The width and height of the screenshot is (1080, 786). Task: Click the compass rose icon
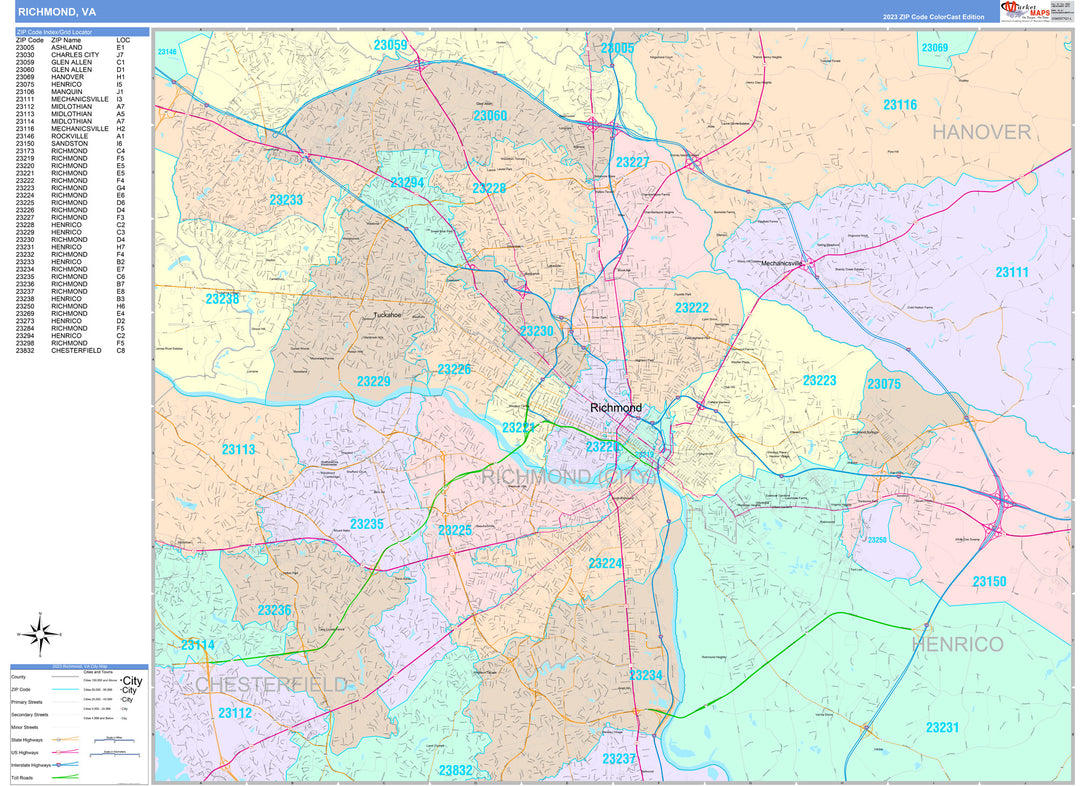click(x=39, y=632)
